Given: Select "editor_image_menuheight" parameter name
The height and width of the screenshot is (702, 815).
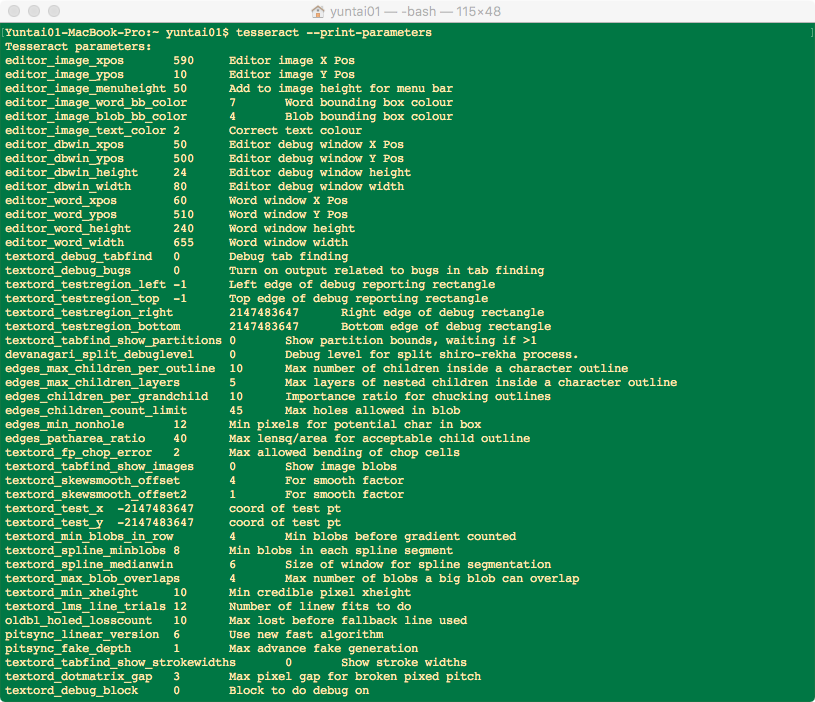Looking at the screenshot, I should coord(85,89).
